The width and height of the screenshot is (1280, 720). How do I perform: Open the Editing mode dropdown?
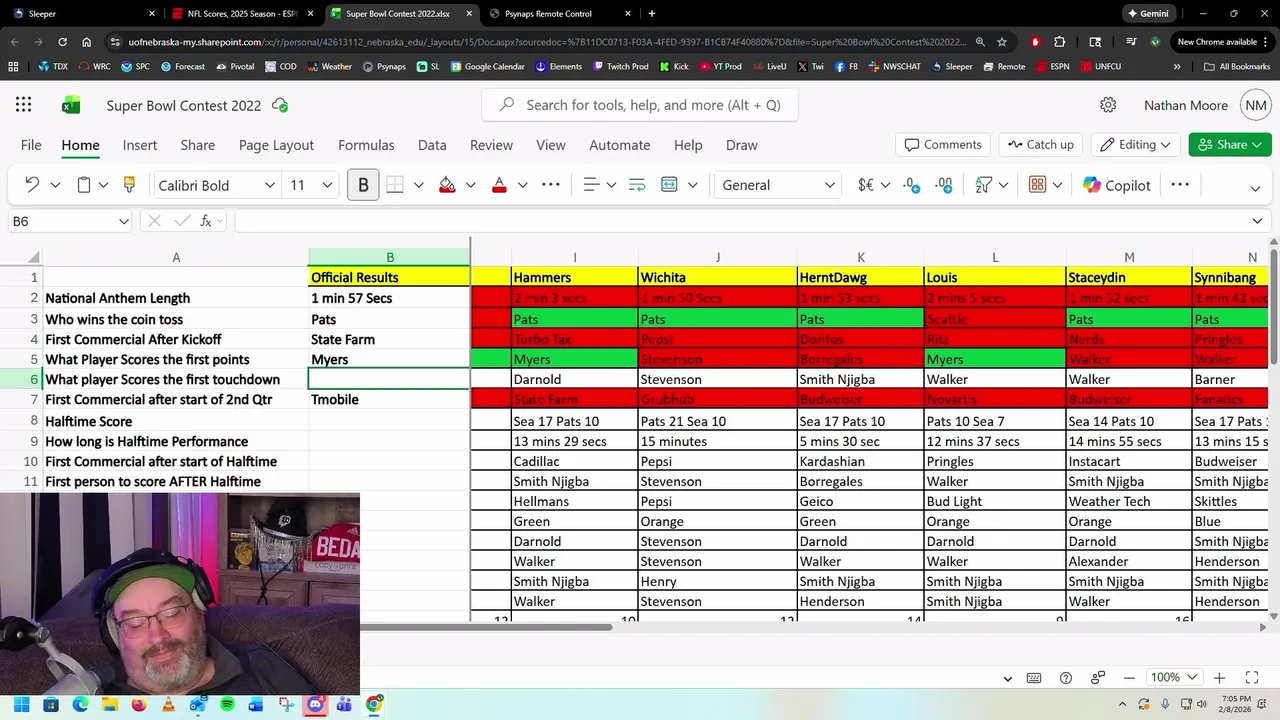point(1135,145)
